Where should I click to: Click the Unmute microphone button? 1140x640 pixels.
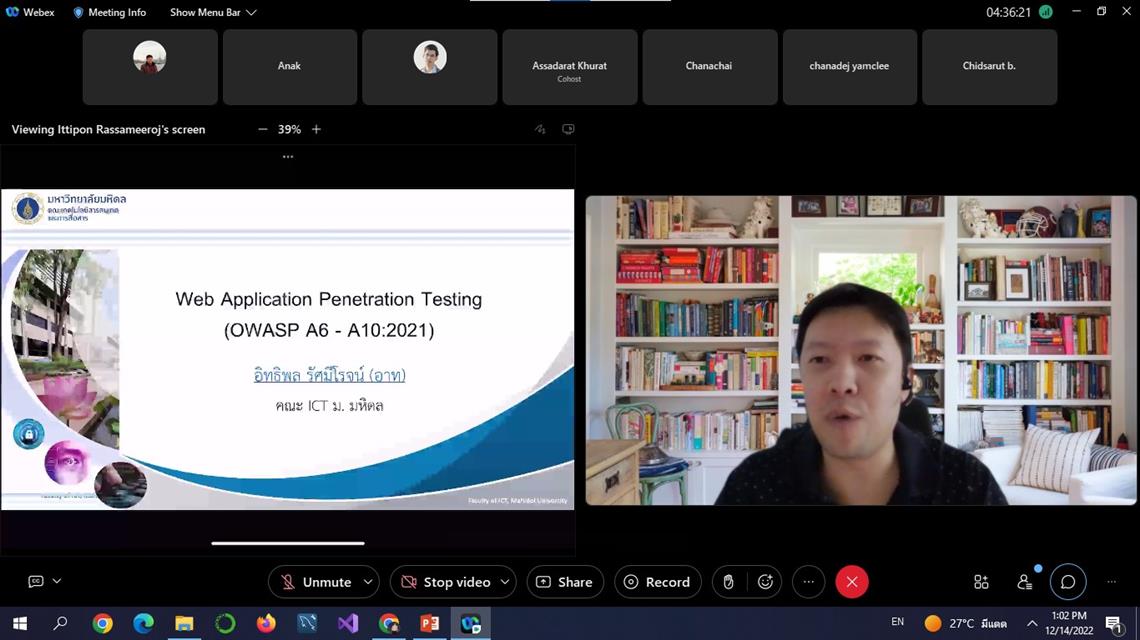point(315,582)
